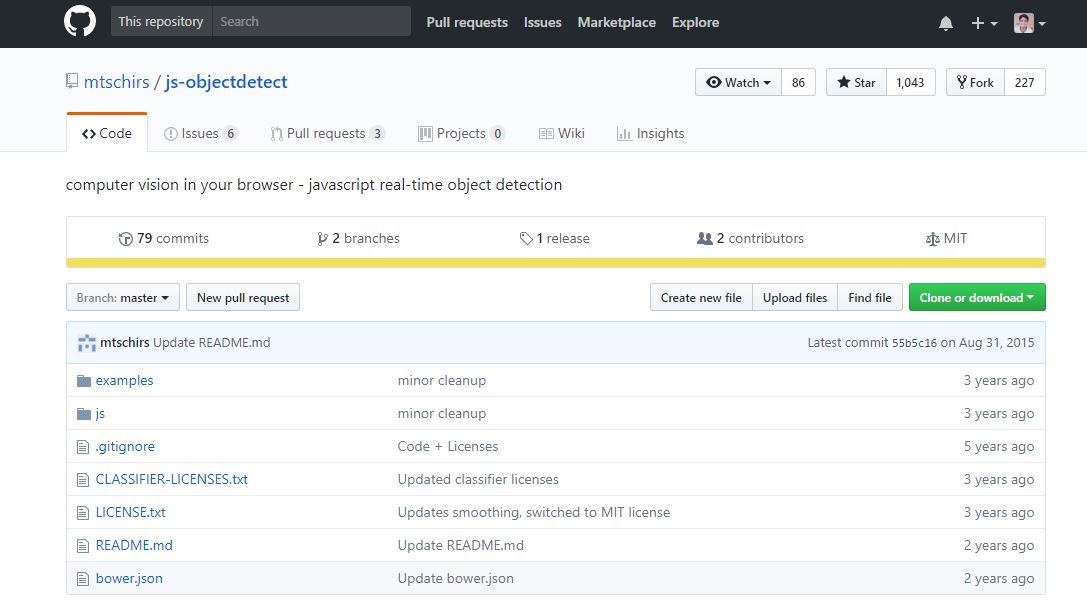The image size is (1087, 604).
Task: Open the js folder
Action: coord(101,414)
